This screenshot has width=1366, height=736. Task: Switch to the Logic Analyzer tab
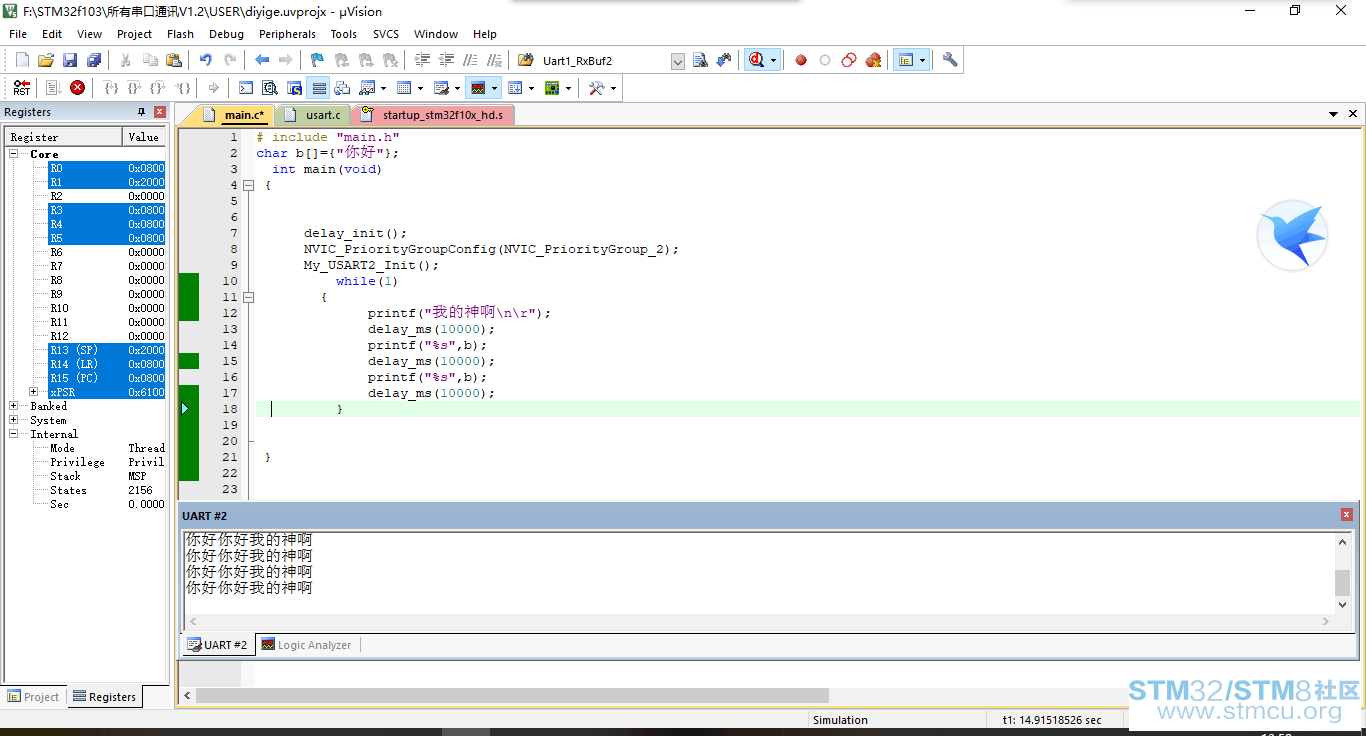coord(307,645)
